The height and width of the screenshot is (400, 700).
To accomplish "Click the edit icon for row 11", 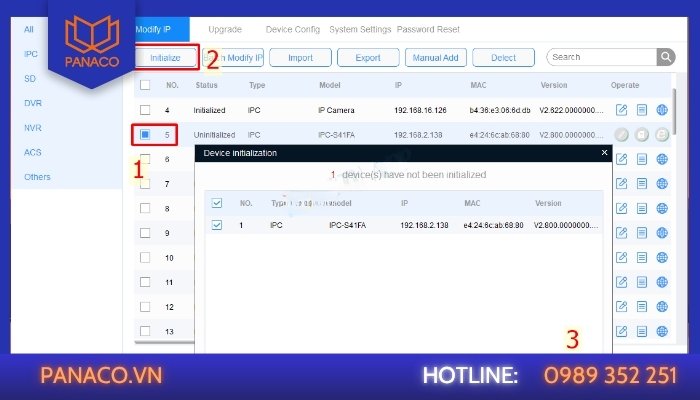I will [x=621, y=282].
